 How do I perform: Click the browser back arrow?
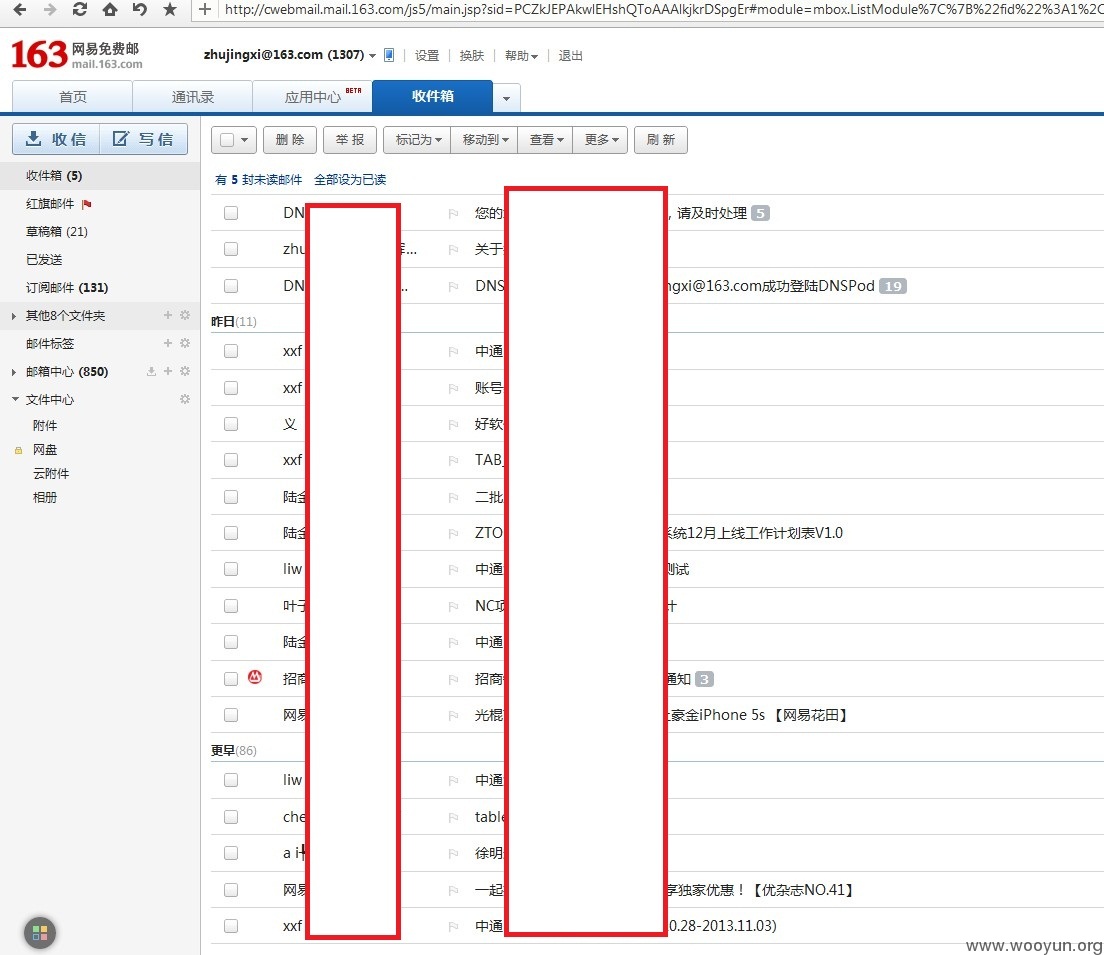[x=20, y=9]
